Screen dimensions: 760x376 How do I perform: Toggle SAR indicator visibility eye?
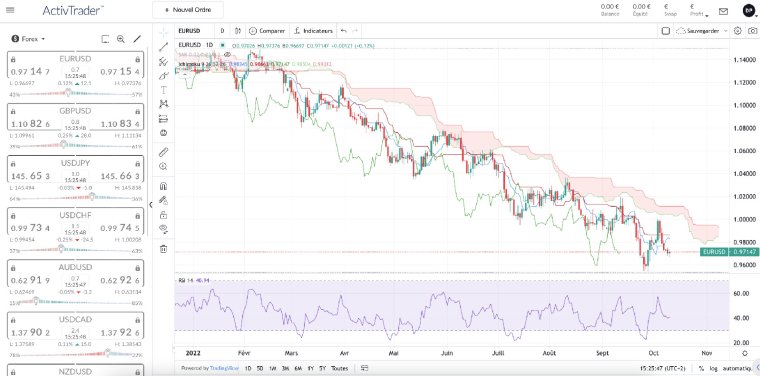[x=227, y=55]
